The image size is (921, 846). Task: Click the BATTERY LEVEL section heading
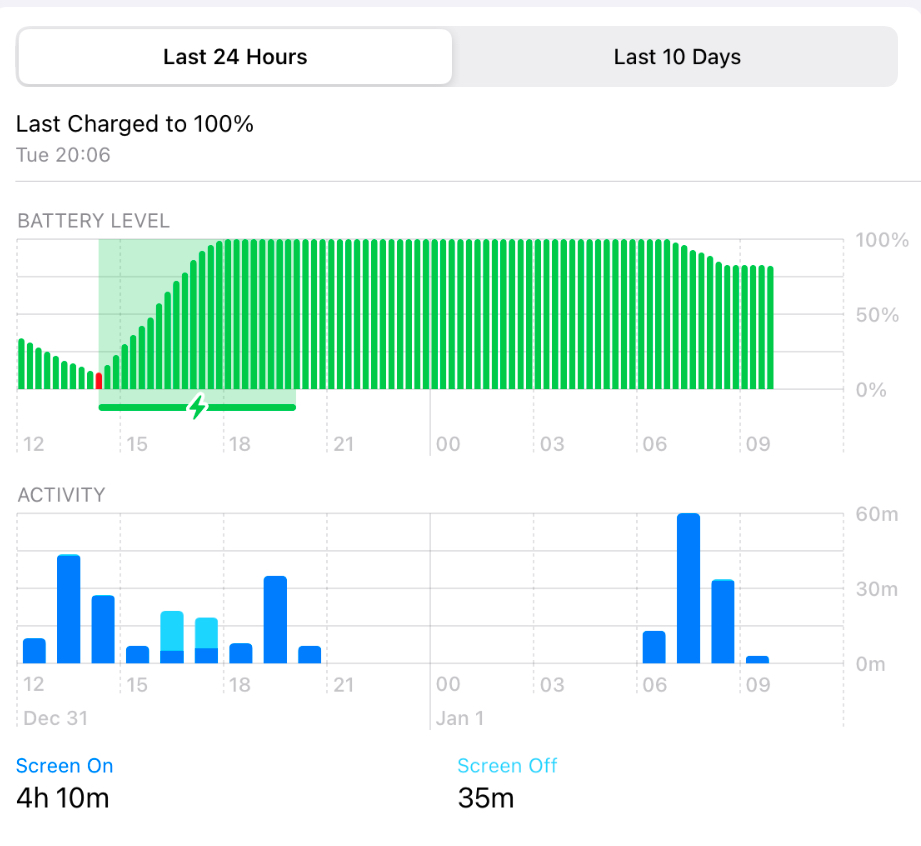[94, 221]
